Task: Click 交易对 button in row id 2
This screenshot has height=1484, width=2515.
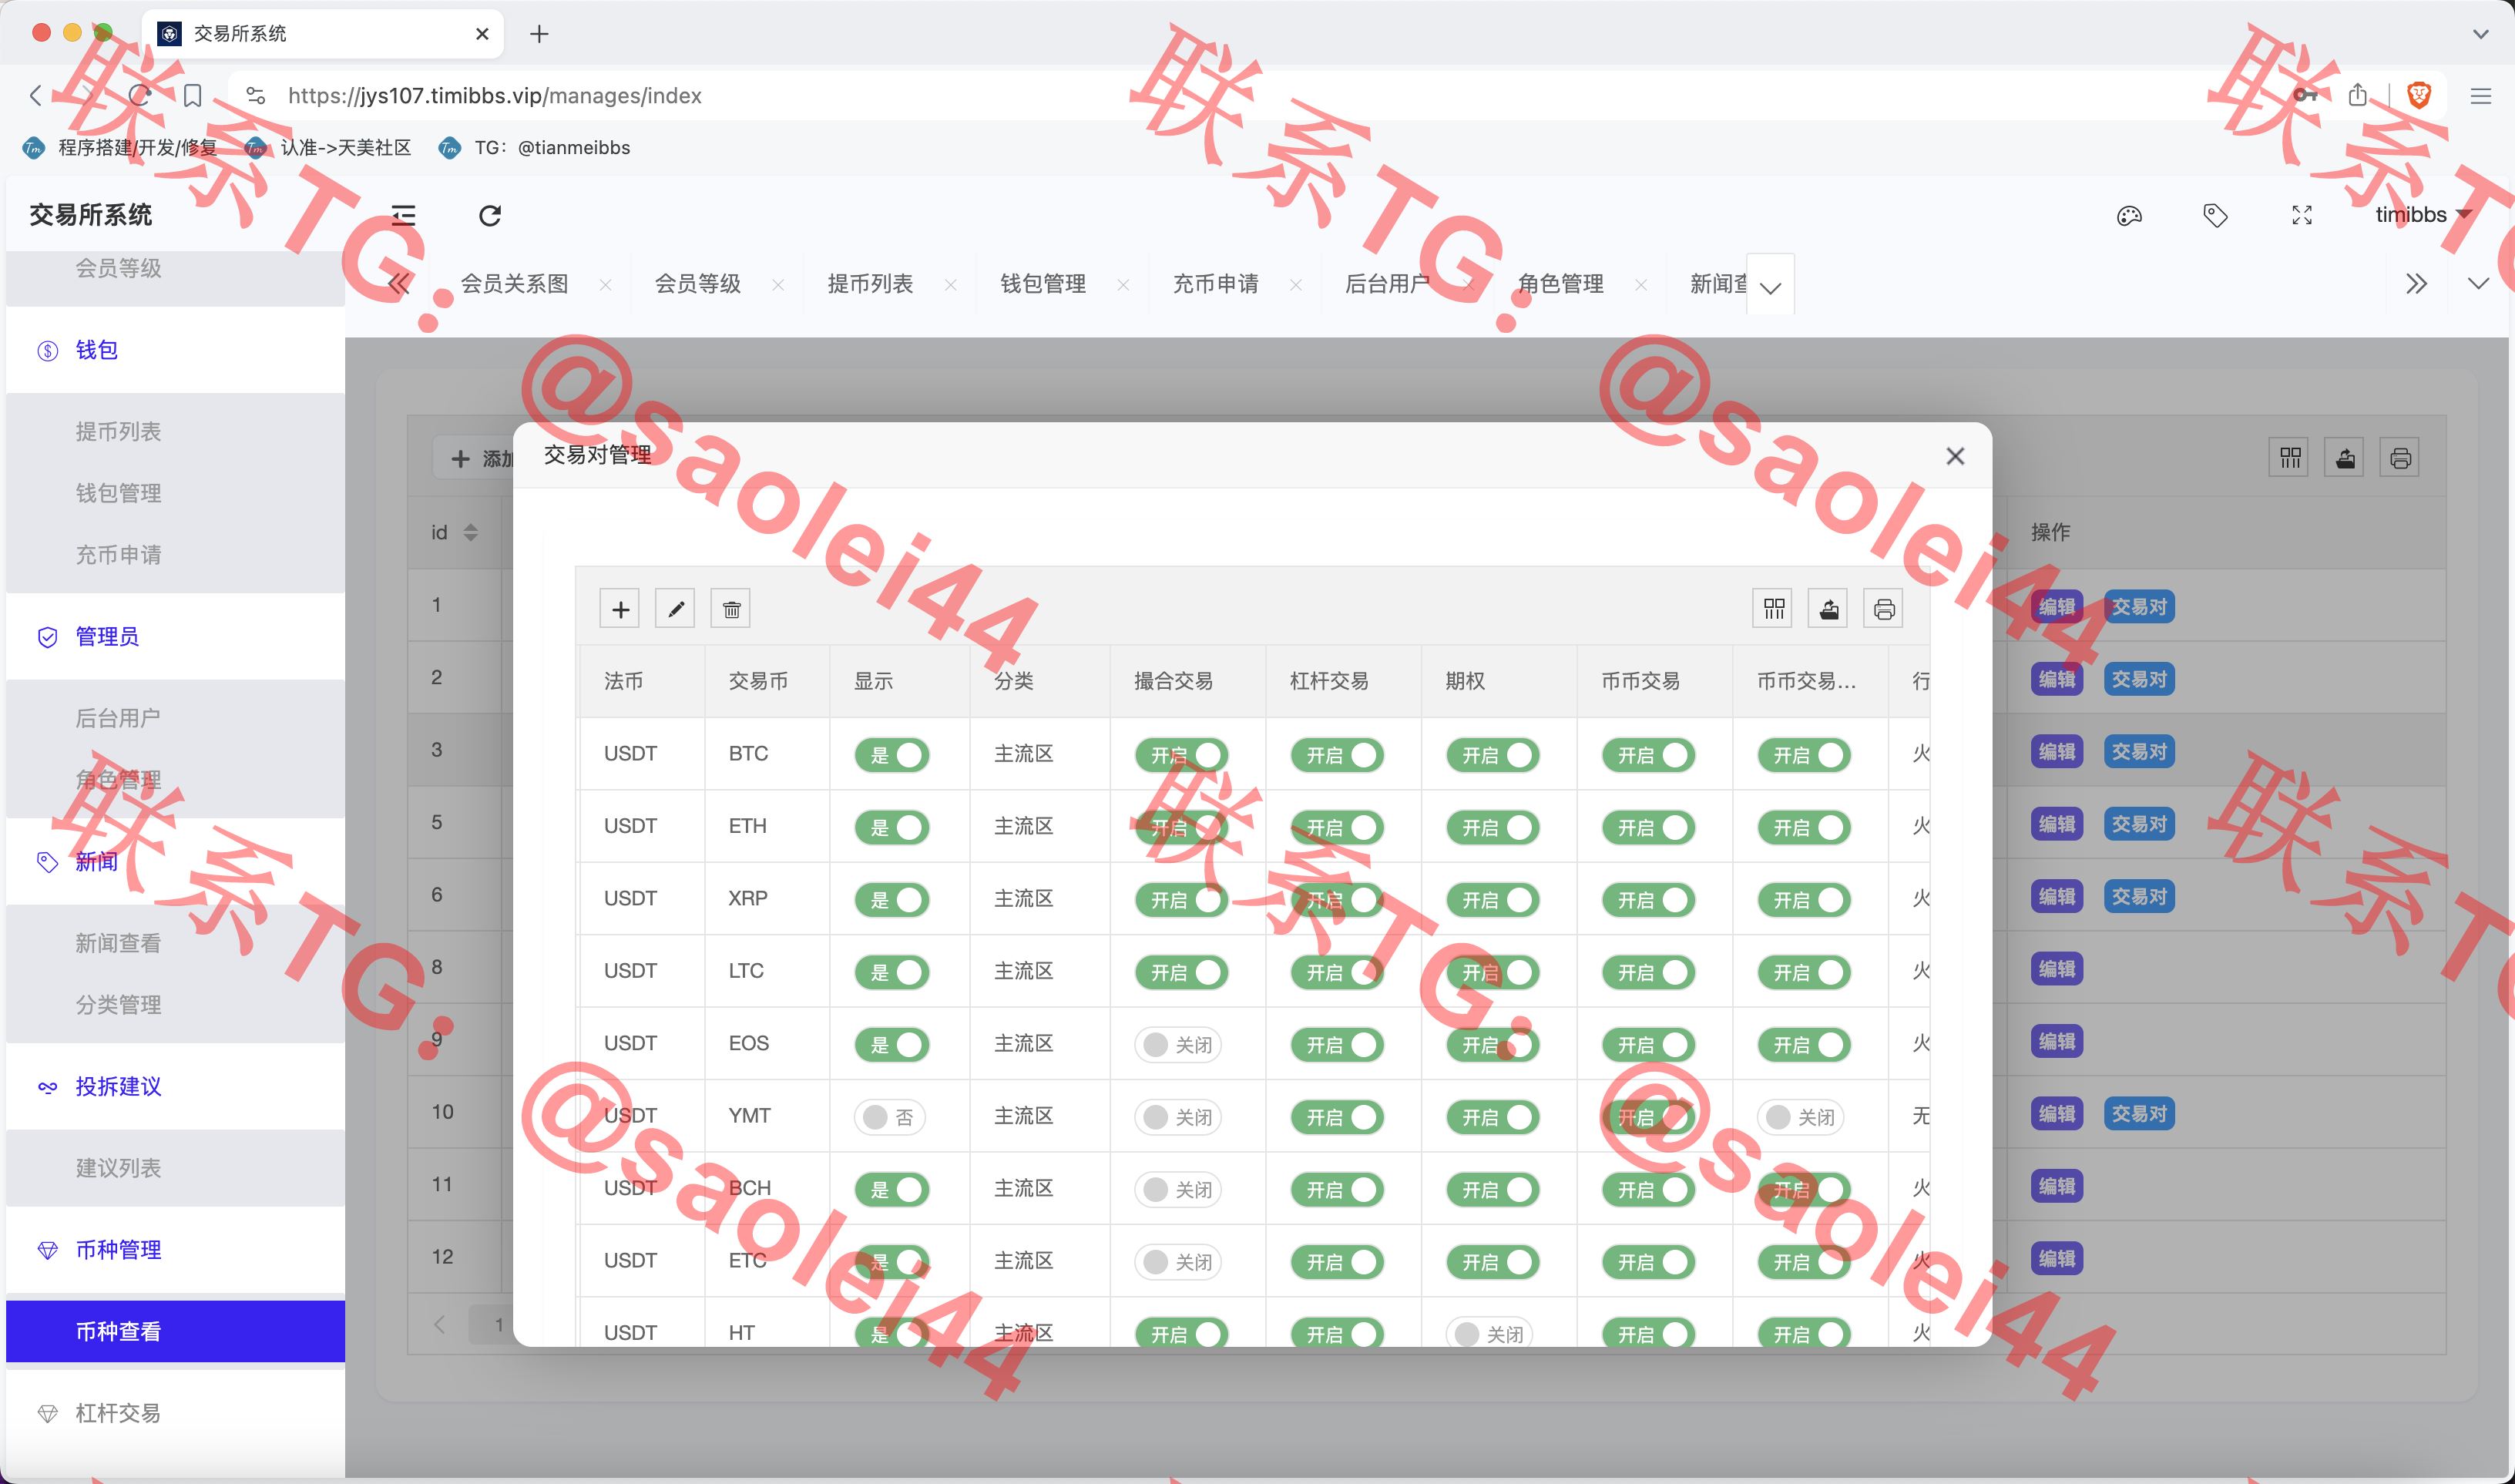Action: click(2139, 680)
